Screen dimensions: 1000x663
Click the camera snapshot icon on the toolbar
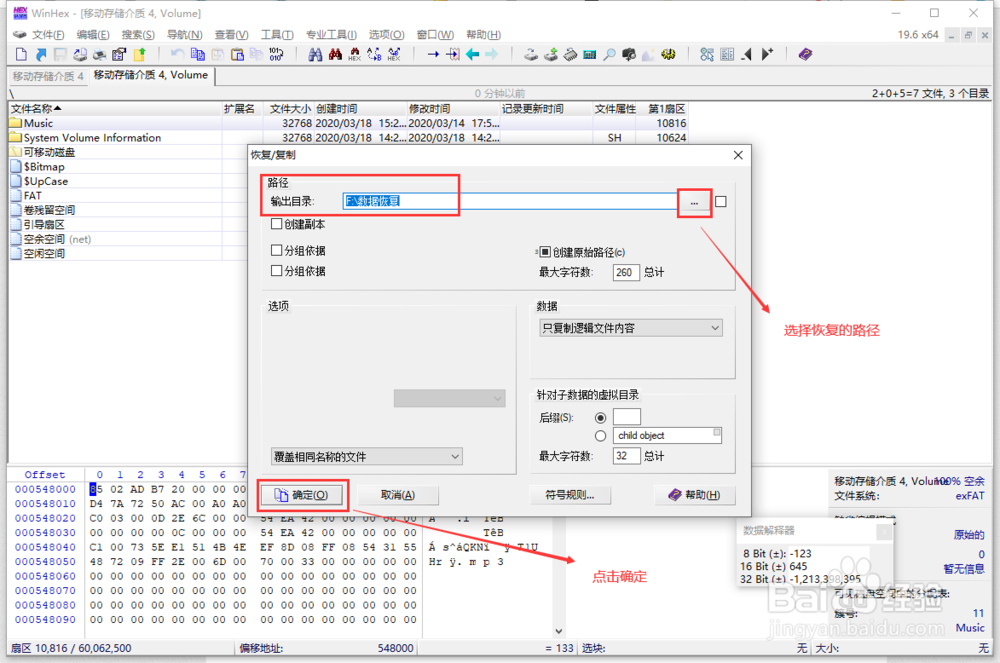click(628, 54)
